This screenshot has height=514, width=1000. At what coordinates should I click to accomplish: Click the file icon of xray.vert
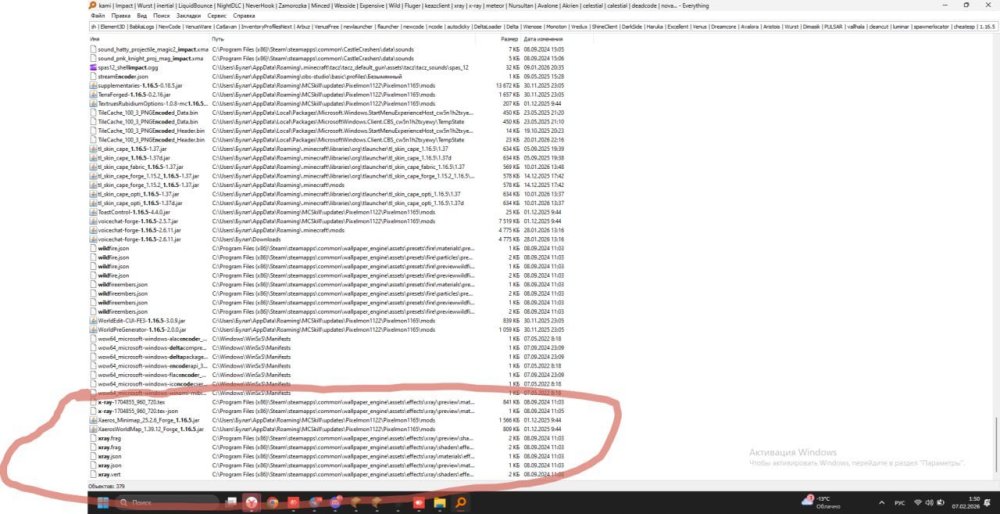point(93,474)
